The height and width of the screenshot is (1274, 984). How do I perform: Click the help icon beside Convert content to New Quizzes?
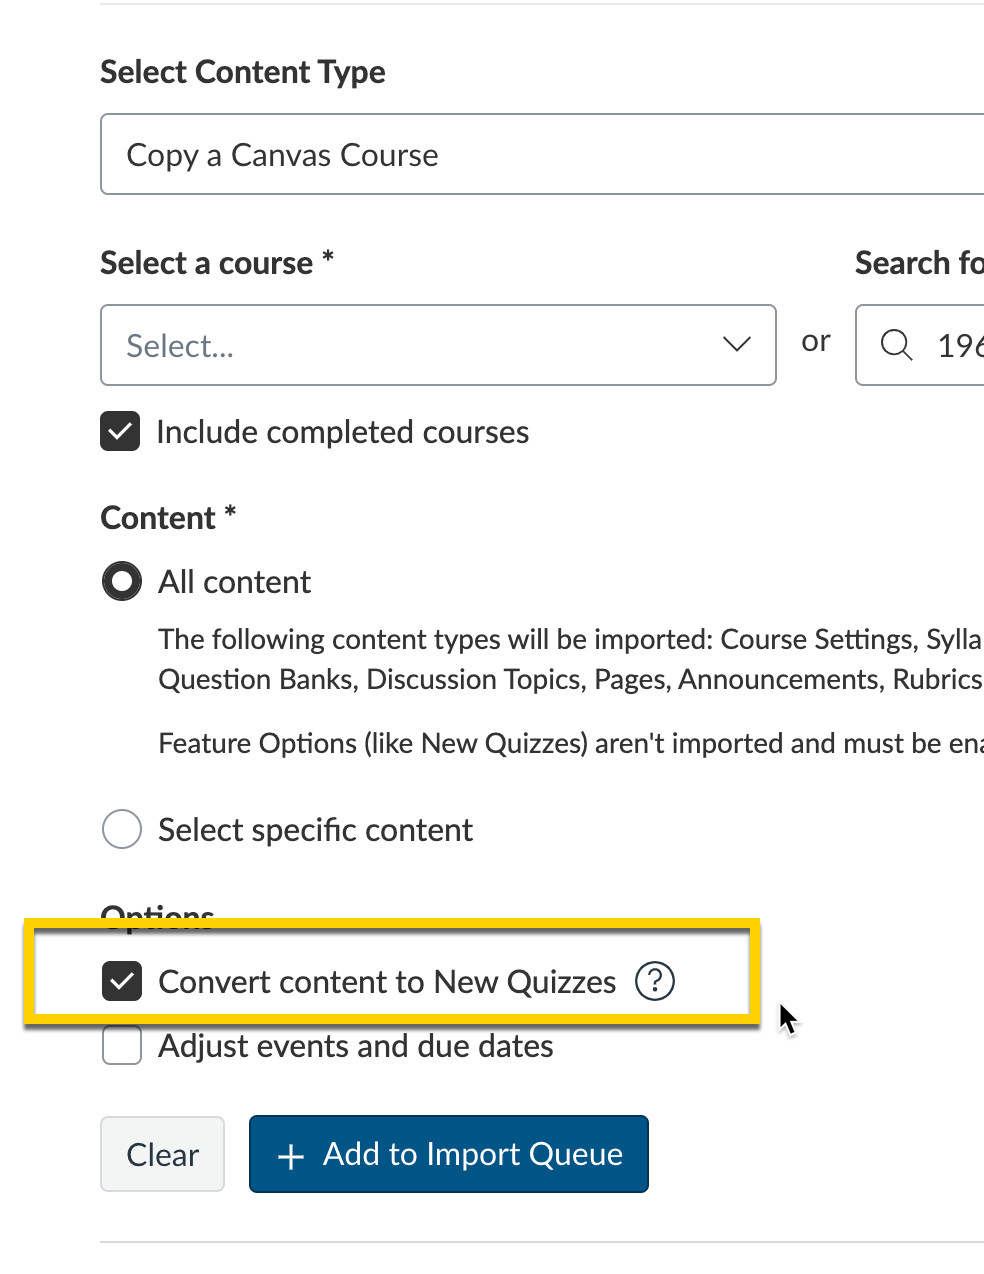click(x=654, y=981)
